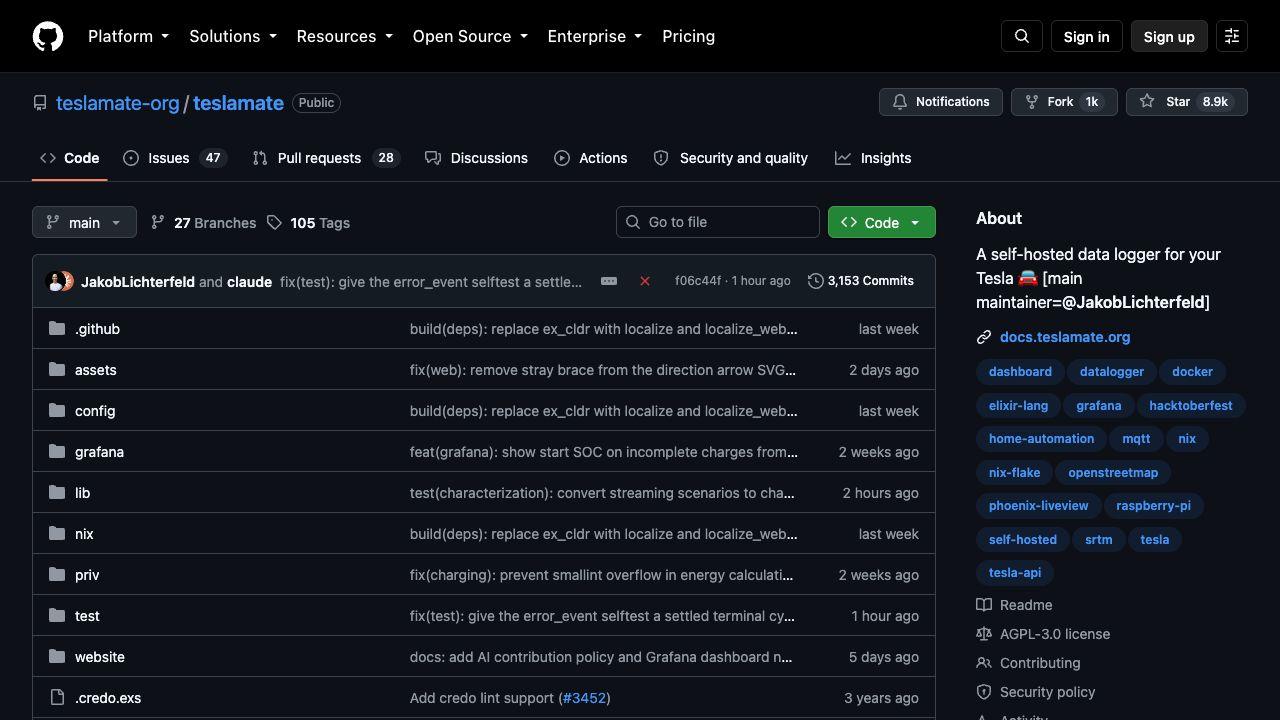Click the assets folder icon
Image resolution: width=1280 pixels, height=720 pixels.
(x=57, y=370)
